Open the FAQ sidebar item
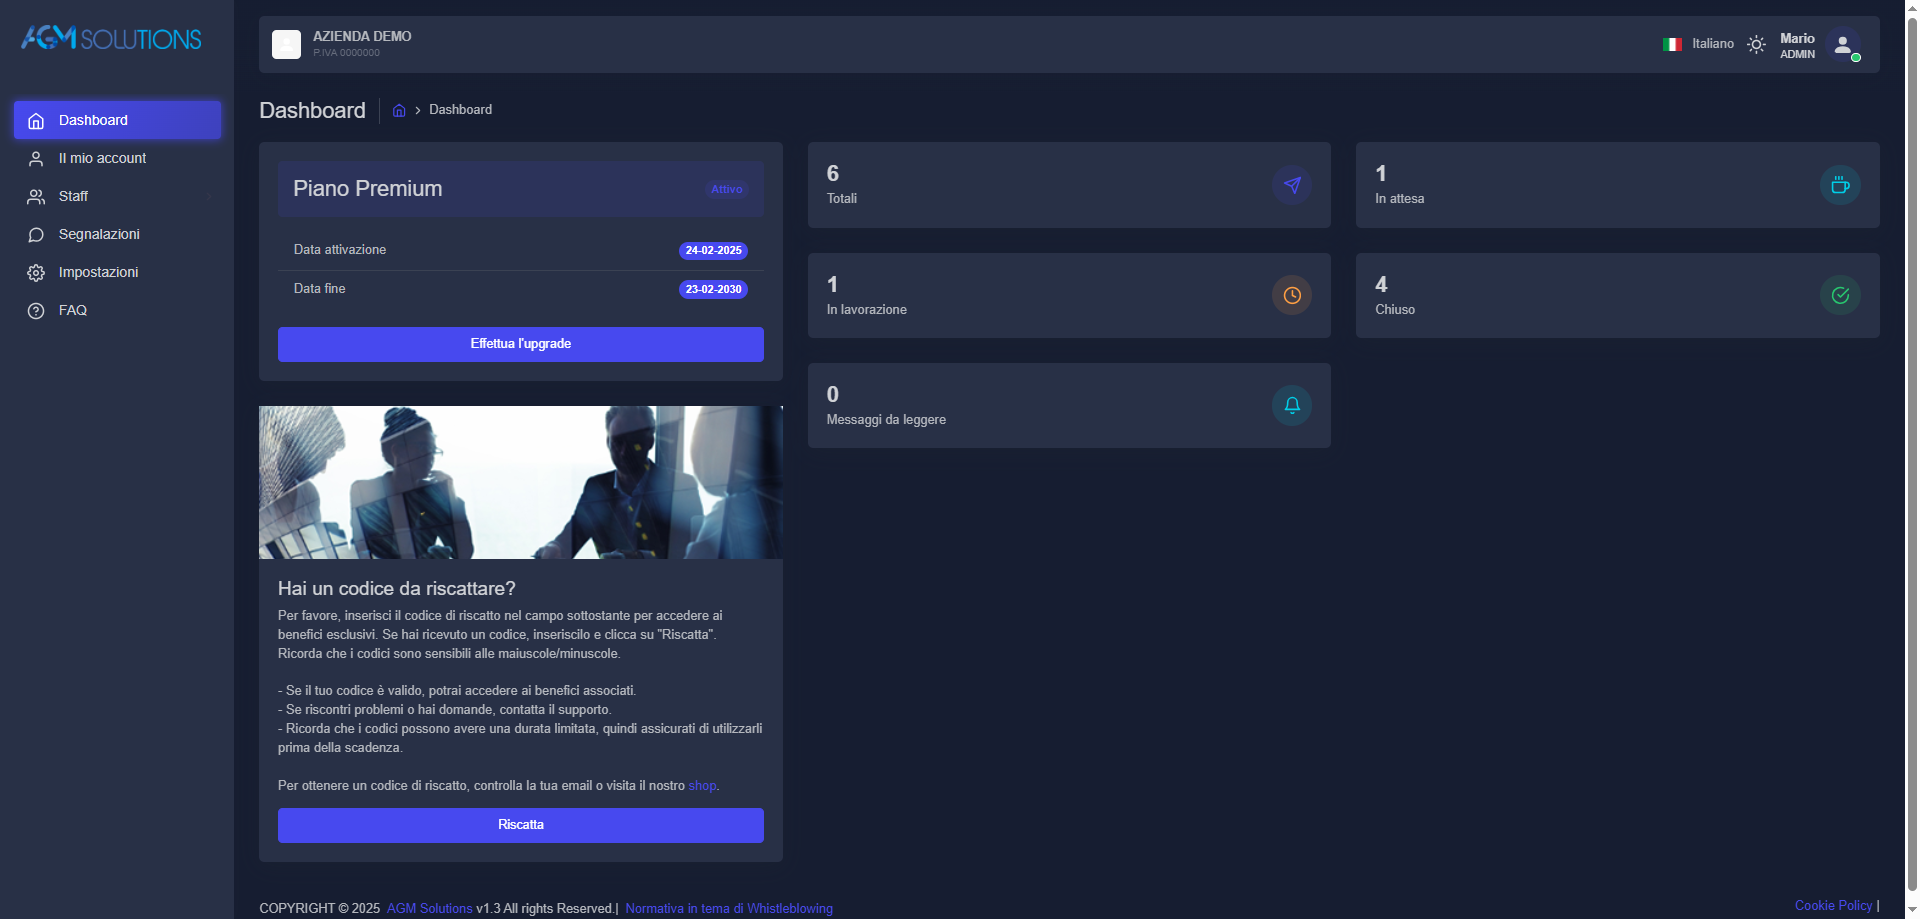The image size is (1920, 919). tap(73, 311)
